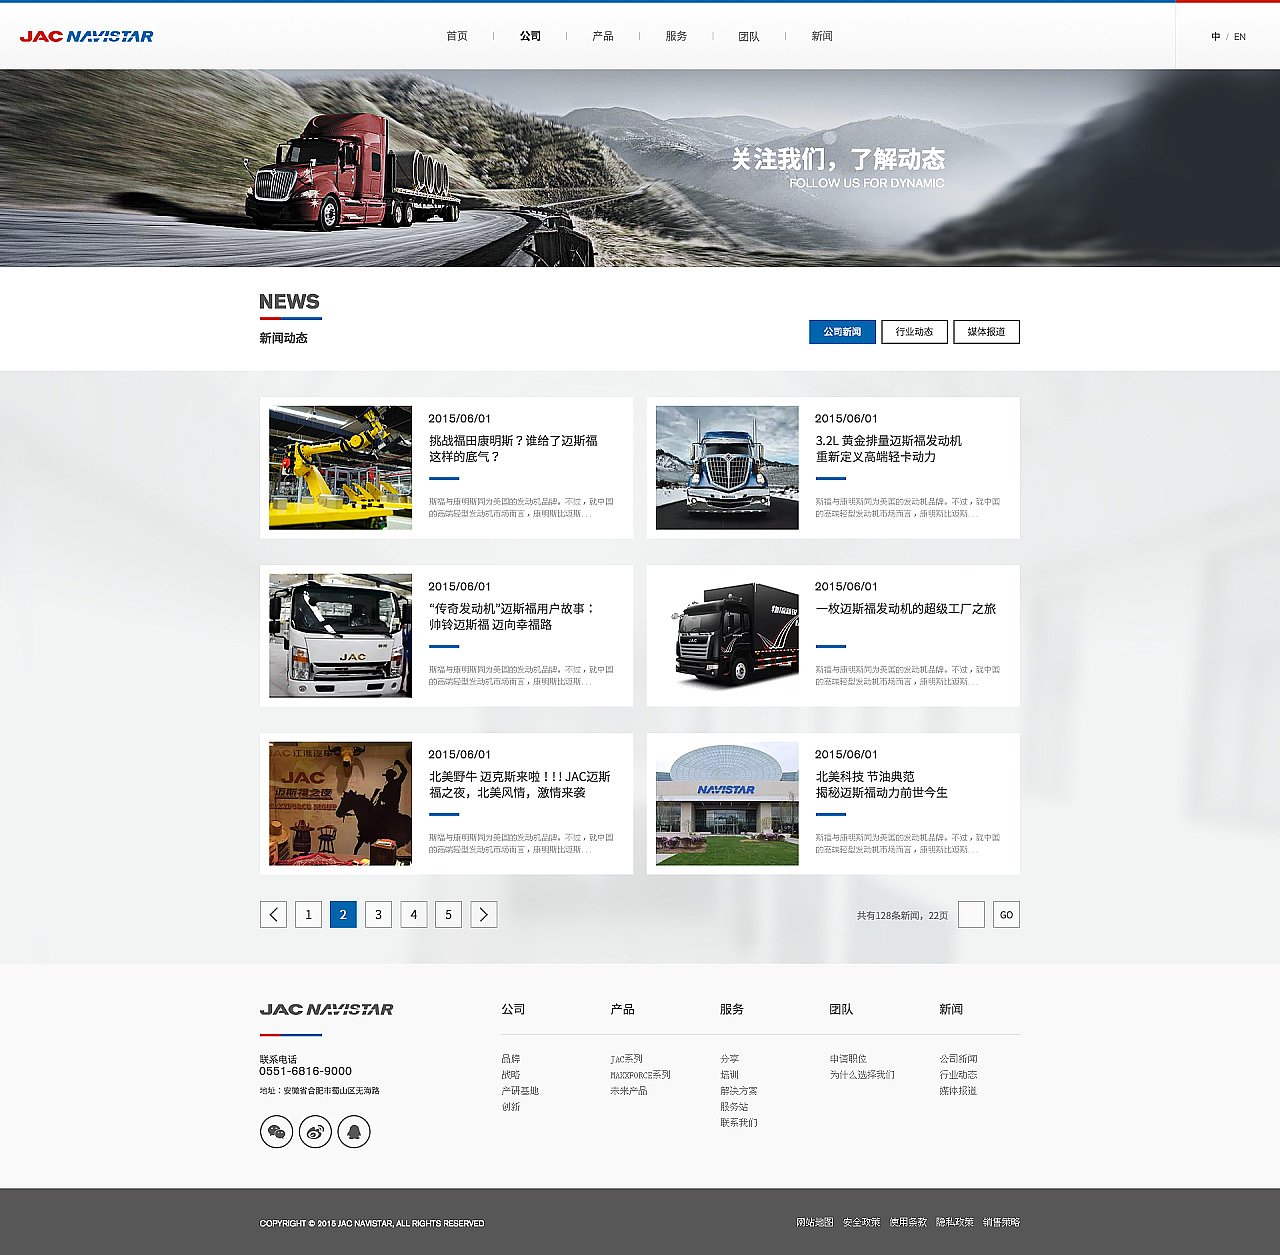Open the Navistar building thumbnail

(x=727, y=804)
